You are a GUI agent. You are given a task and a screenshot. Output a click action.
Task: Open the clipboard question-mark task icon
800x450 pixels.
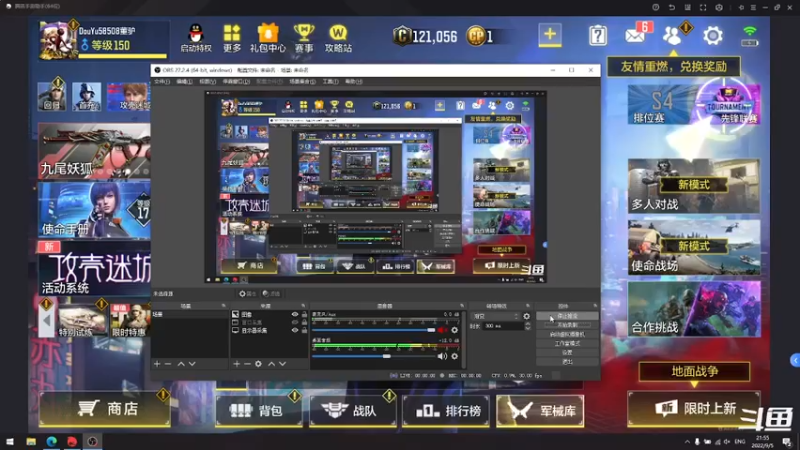click(x=597, y=35)
